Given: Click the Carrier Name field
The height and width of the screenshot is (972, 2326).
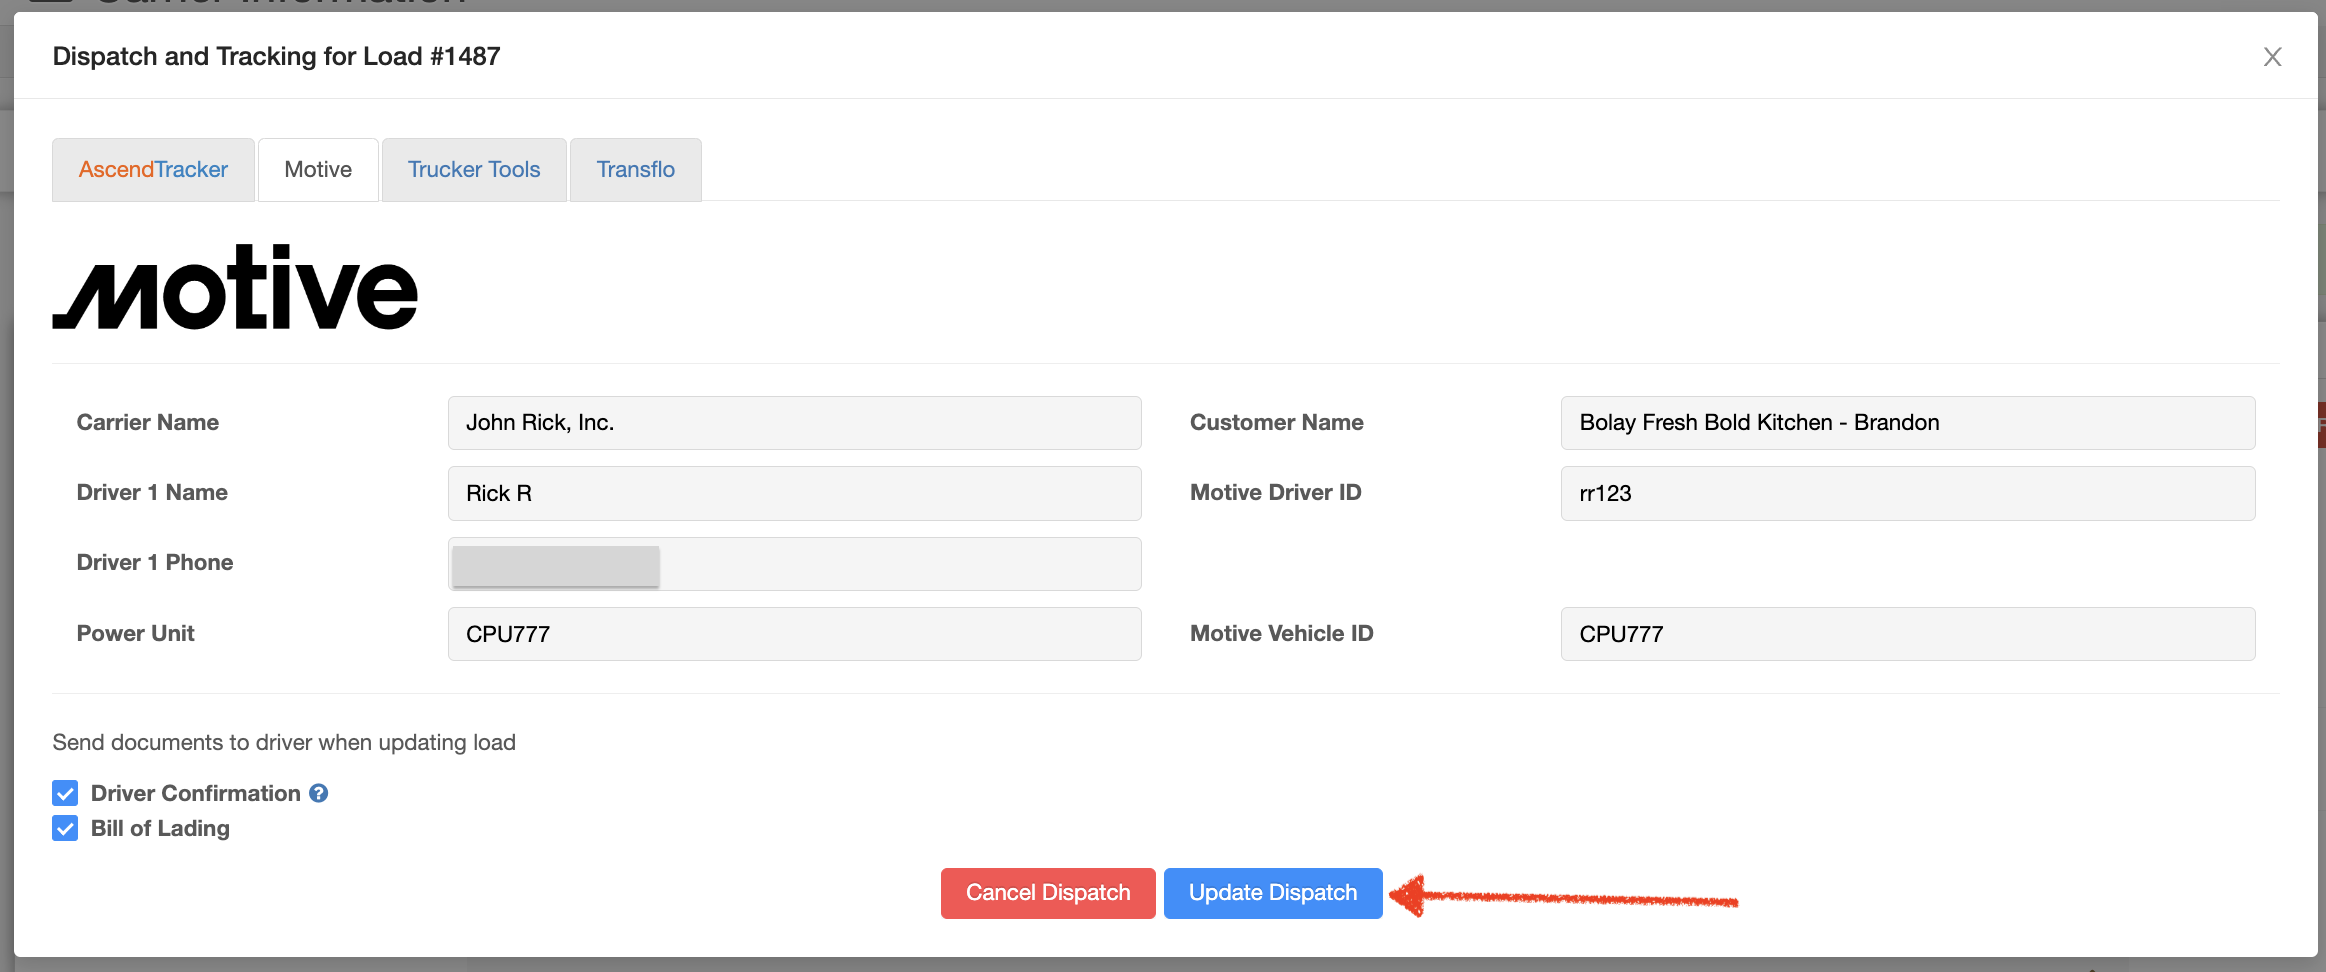Looking at the screenshot, I should pyautogui.click(x=794, y=423).
